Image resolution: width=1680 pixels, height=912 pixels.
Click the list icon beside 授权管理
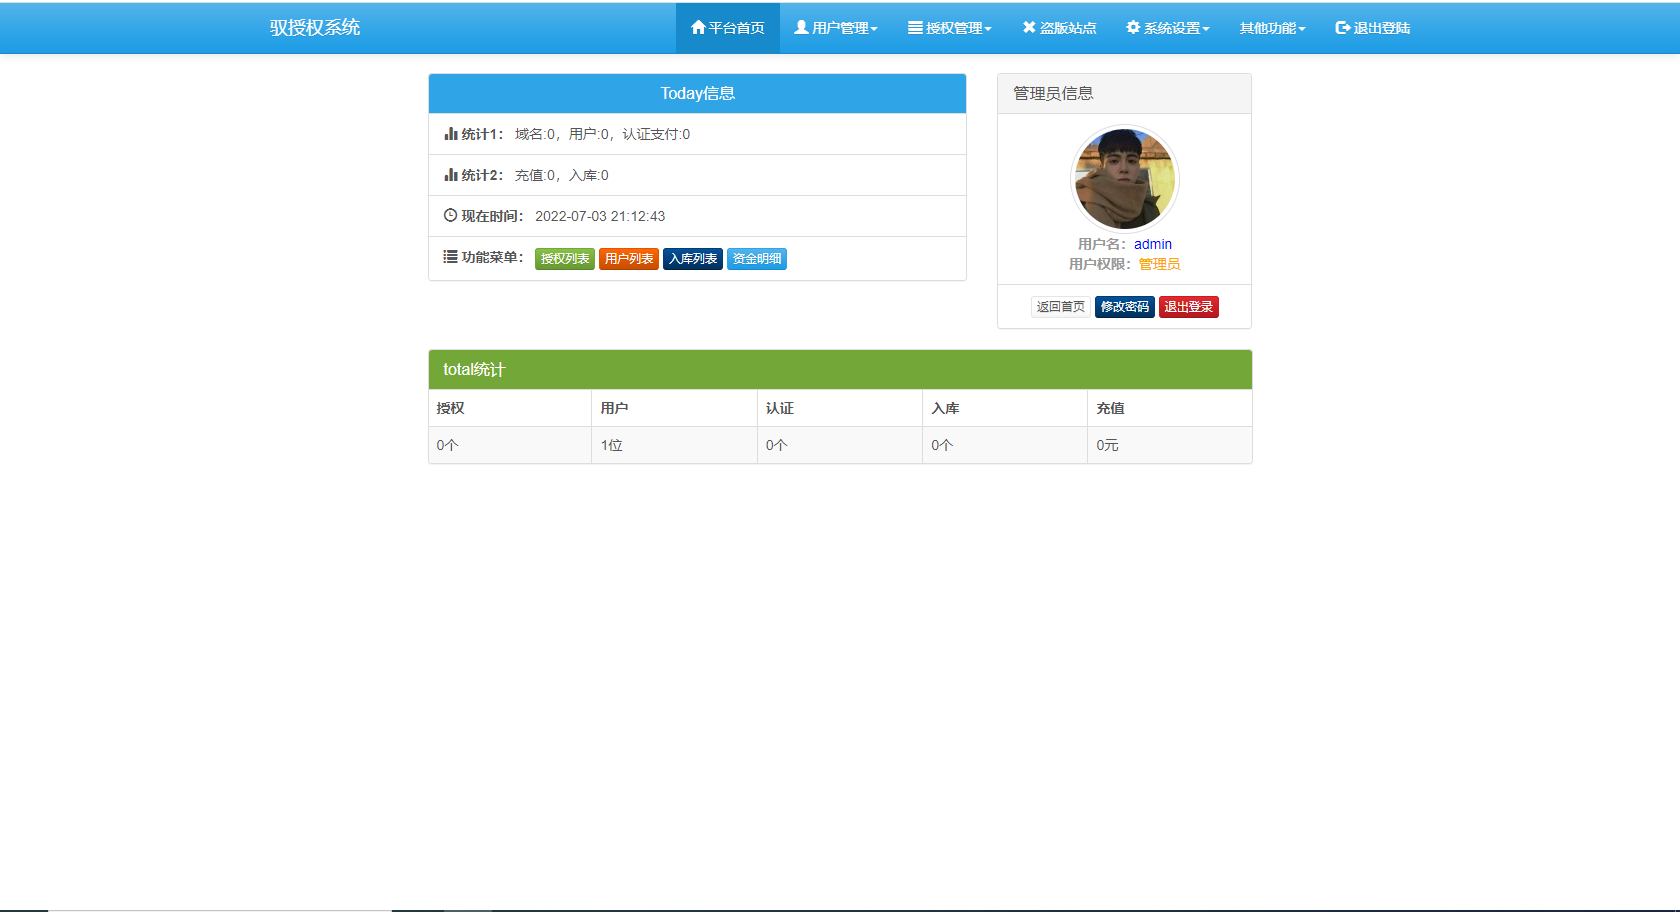pos(915,28)
